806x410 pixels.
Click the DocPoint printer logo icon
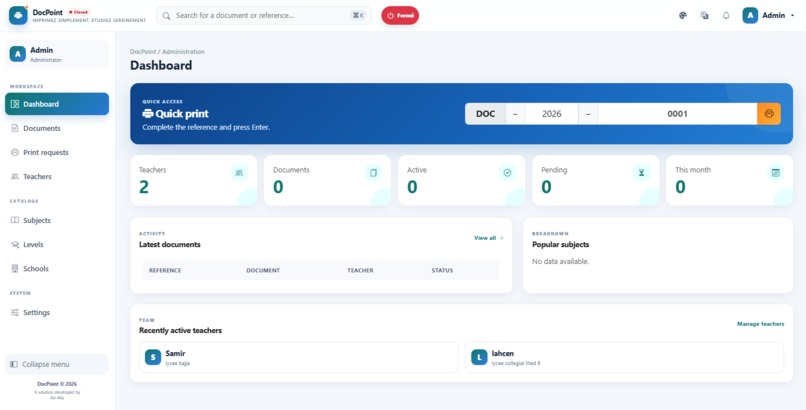pyautogui.click(x=19, y=15)
